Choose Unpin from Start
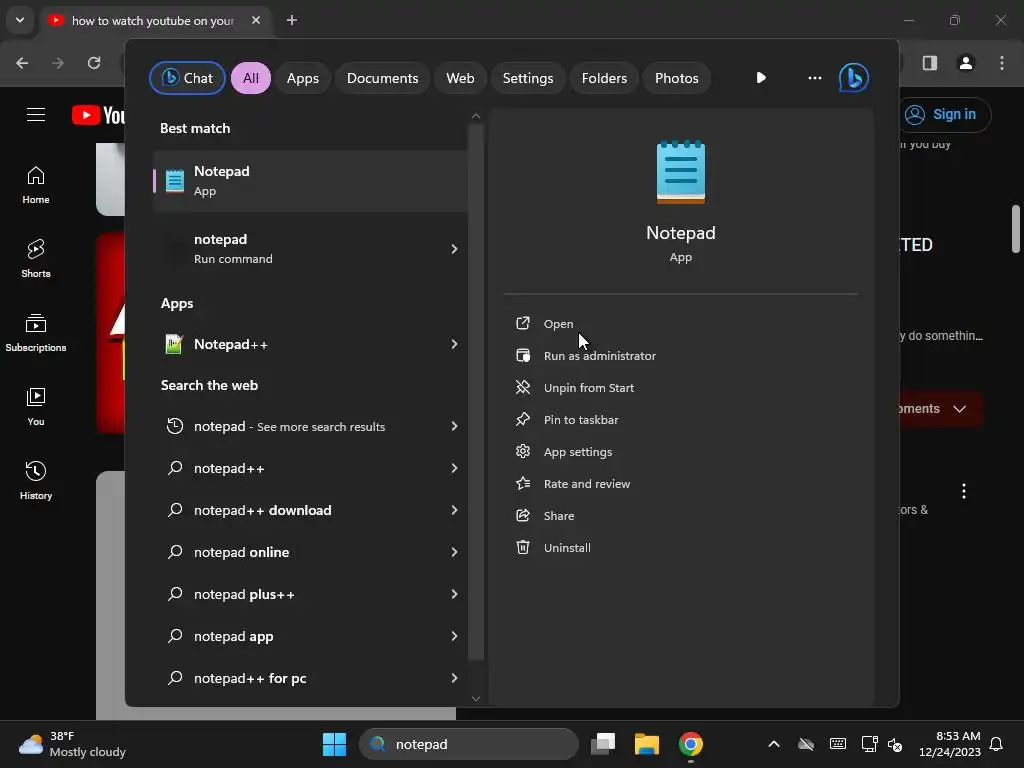Image resolution: width=1024 pixels, height=768 pixels. coord(588,388)
